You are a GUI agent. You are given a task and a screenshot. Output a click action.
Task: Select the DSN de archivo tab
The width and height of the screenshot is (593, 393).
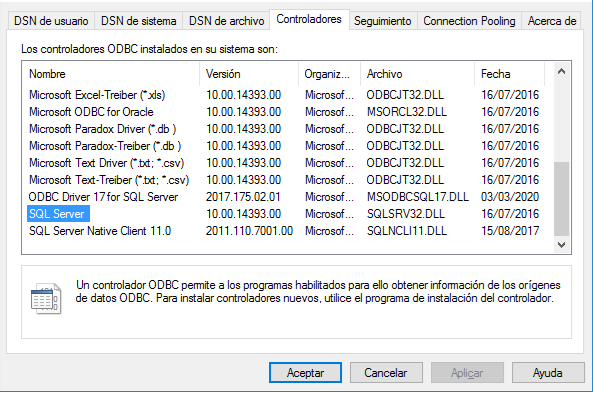tap(226, 21)
